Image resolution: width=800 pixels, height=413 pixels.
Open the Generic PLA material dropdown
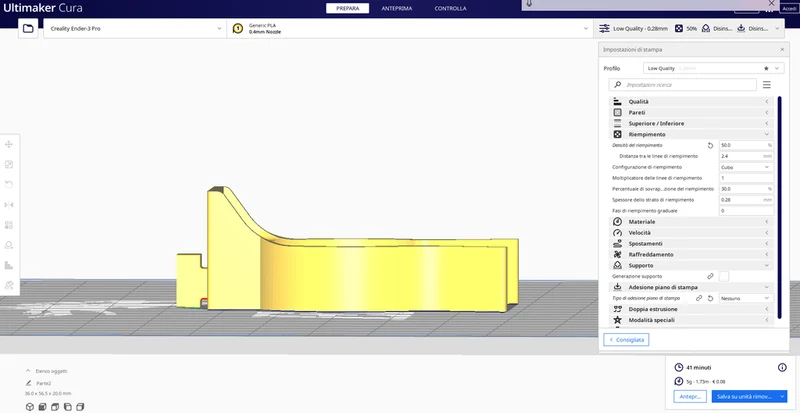coord(410,29)
